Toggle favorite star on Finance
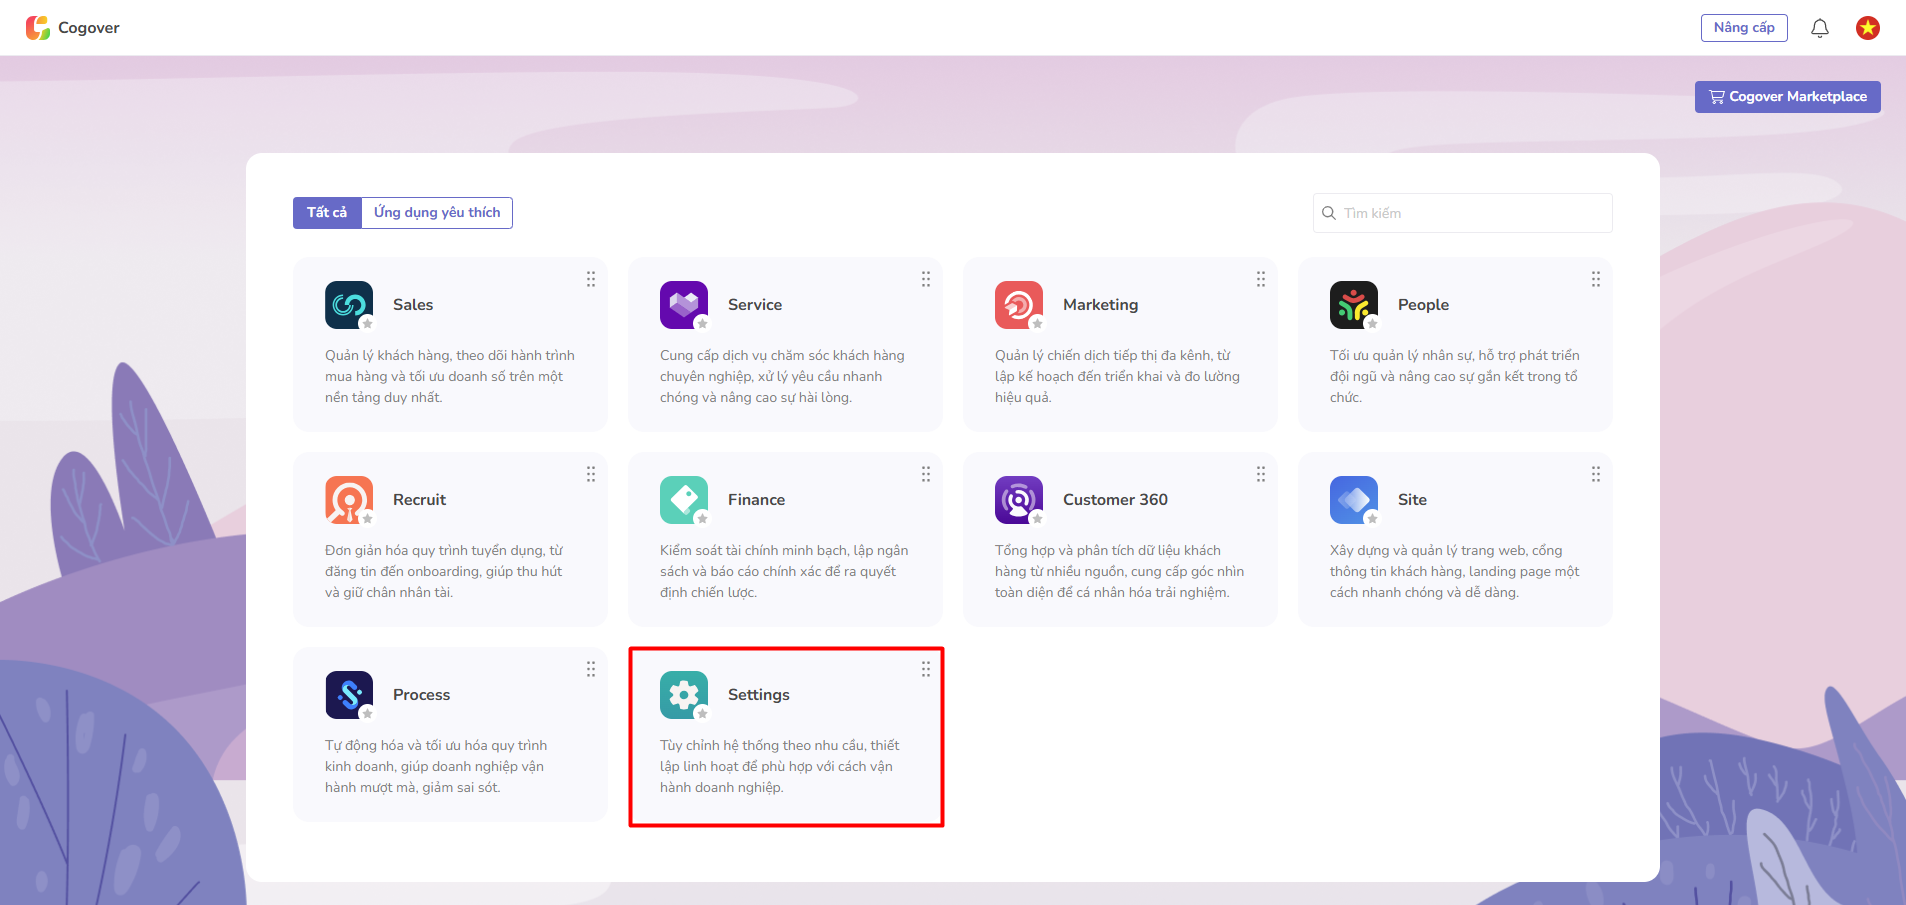Viewport: 1906px width, 905px height. (x=703, y=518)
